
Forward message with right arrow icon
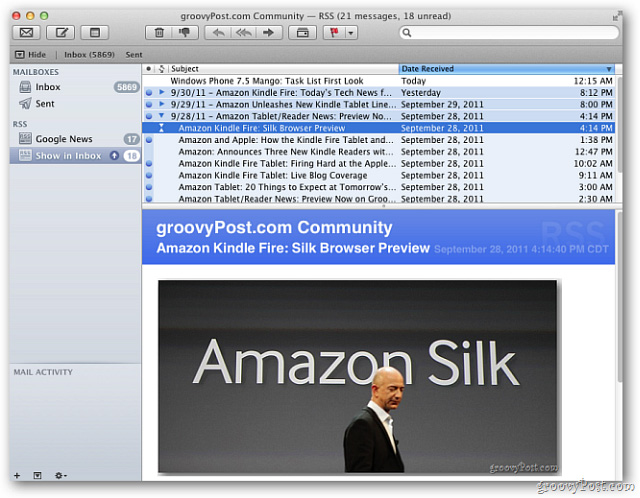click(x=269, y=32)
